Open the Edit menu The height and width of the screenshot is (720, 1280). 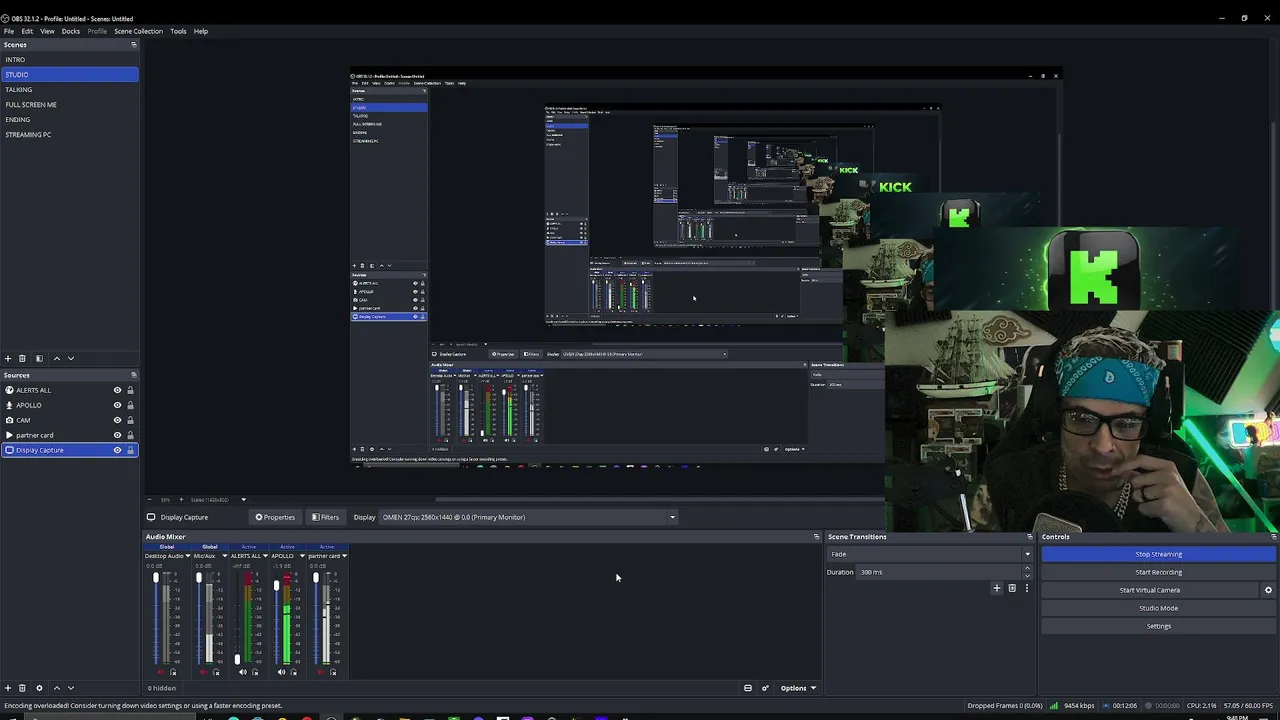point(27,31)
